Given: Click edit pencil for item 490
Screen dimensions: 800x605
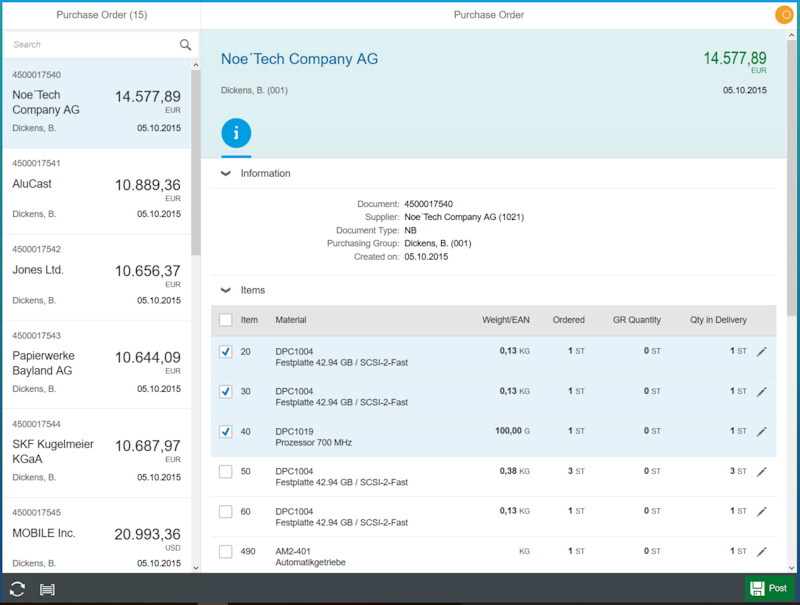Looking at the screenshot, I should (761, 552).
